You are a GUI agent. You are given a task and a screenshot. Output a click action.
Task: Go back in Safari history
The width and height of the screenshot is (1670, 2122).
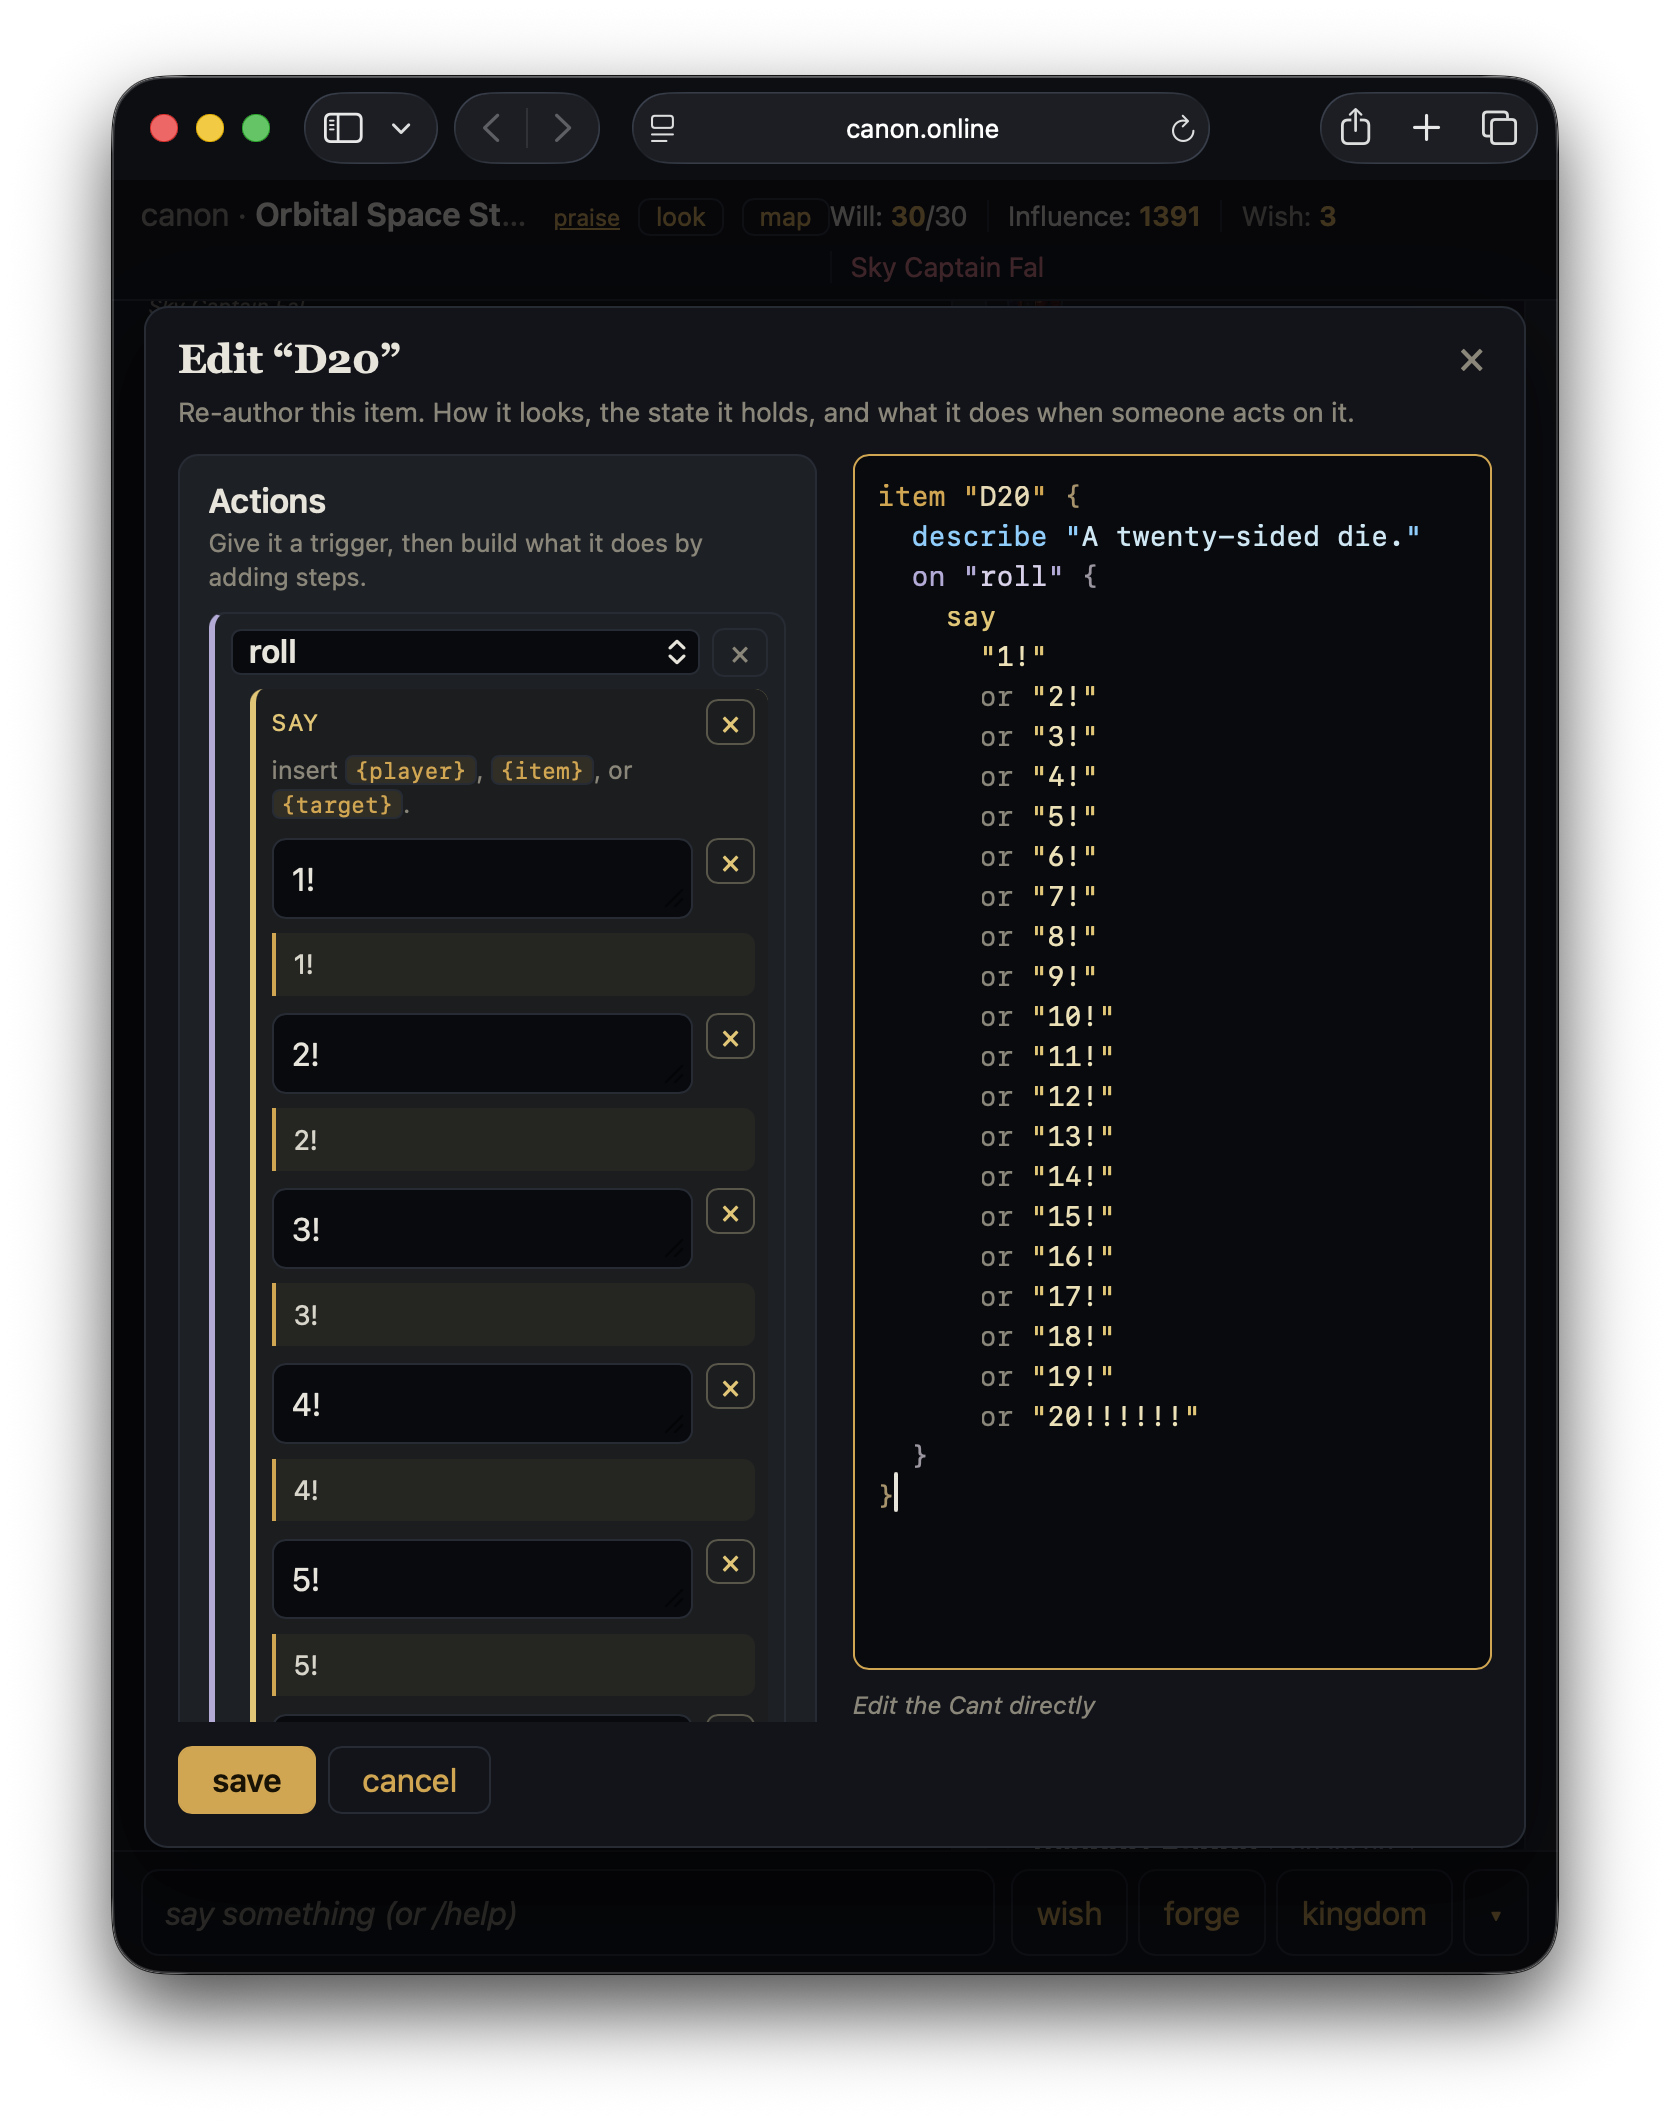coord(492,128)
